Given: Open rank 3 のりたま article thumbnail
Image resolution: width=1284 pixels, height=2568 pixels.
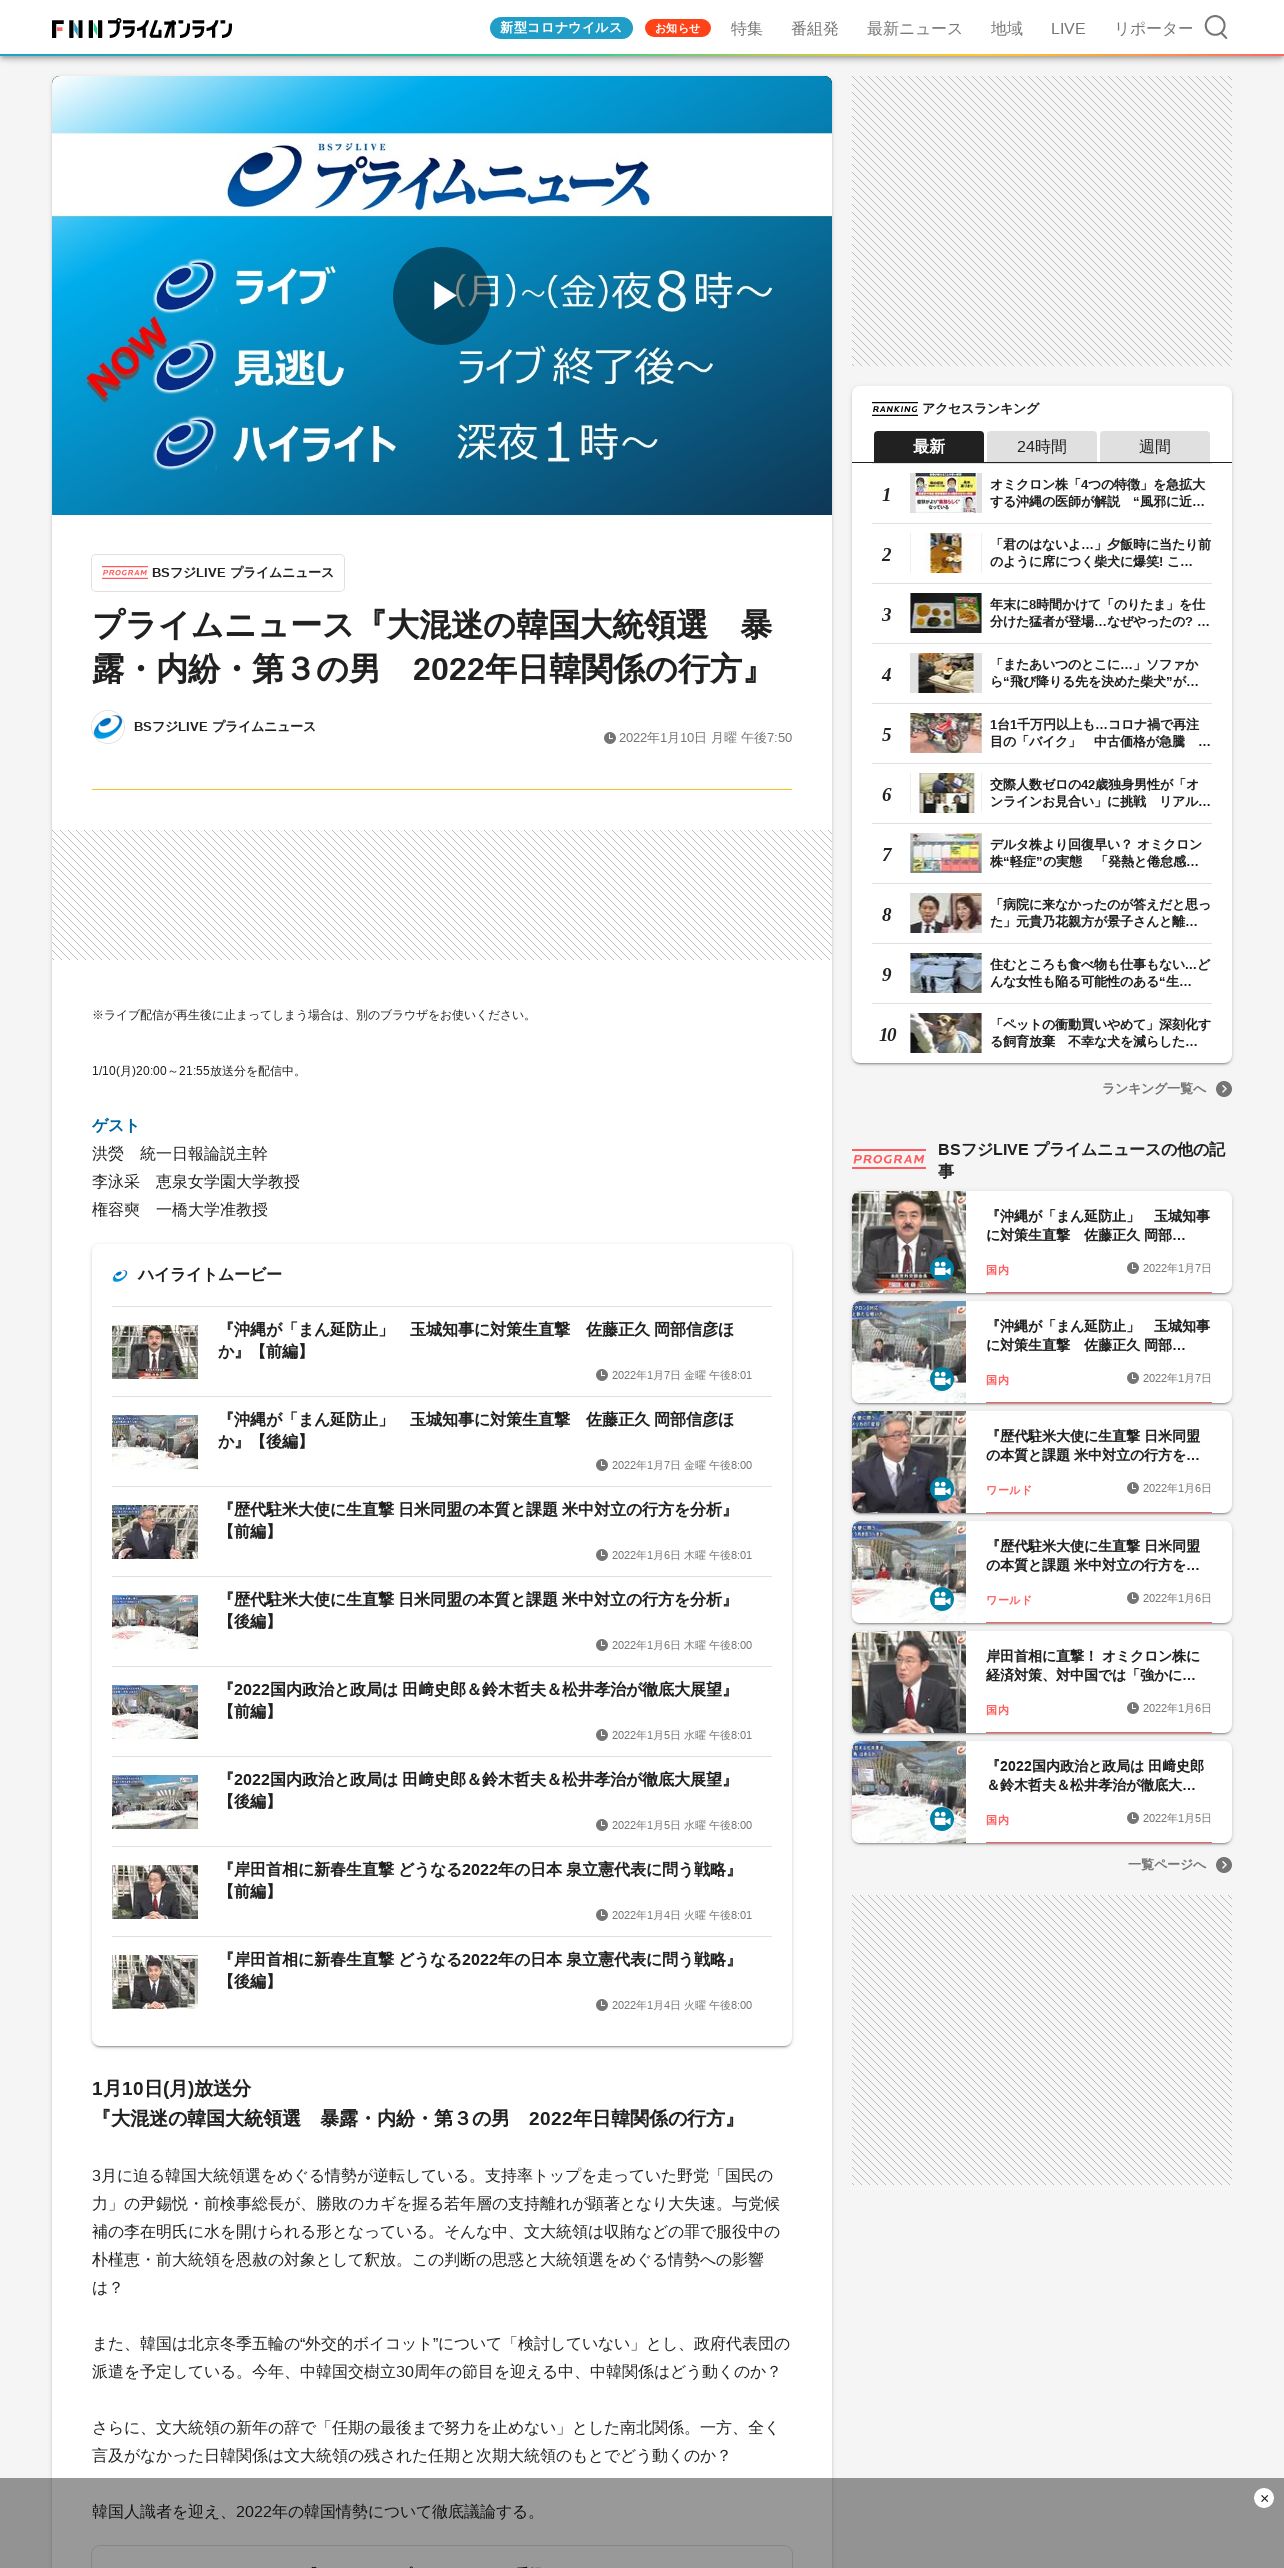Looking at the screenshot, I should 946,613.
